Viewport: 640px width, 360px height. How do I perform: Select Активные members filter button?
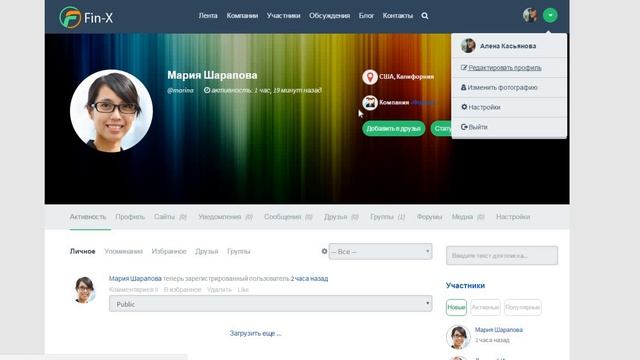coord(485,307)
